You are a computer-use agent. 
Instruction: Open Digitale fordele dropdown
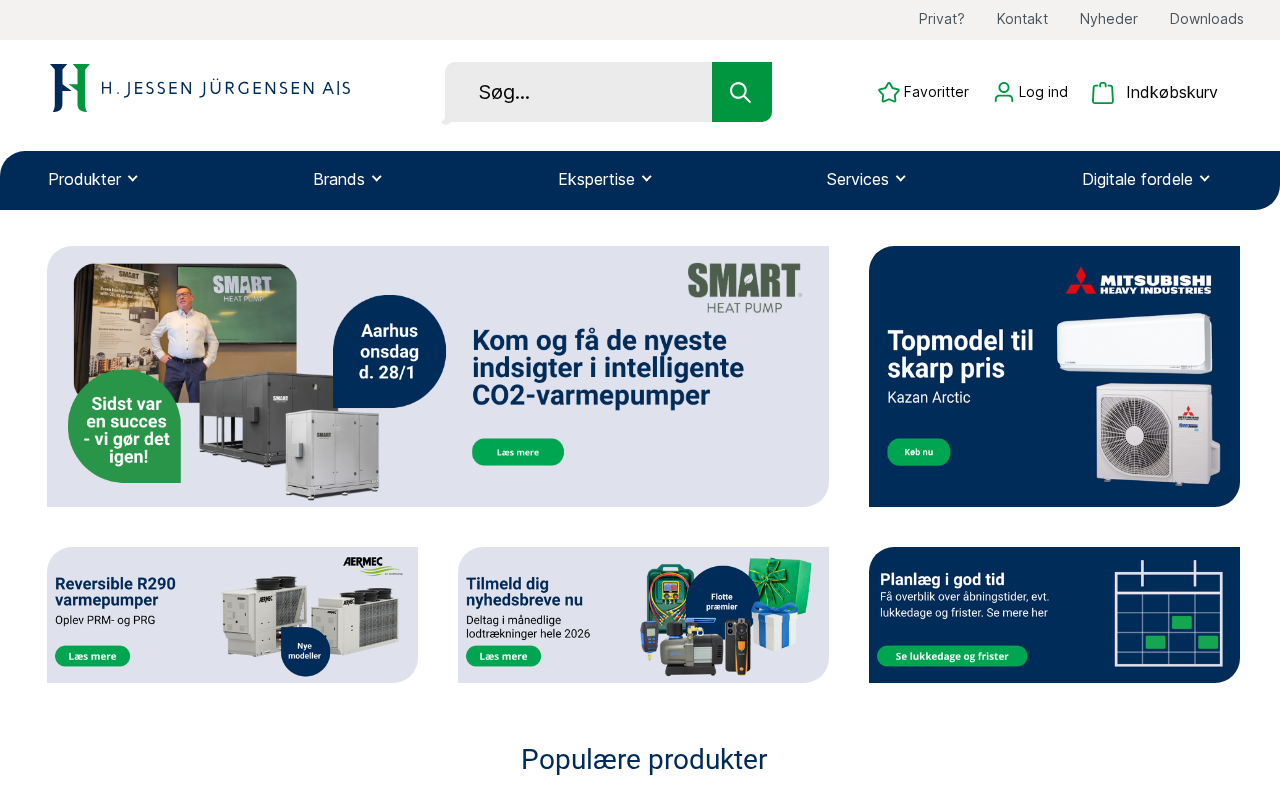click(1146, 179)
